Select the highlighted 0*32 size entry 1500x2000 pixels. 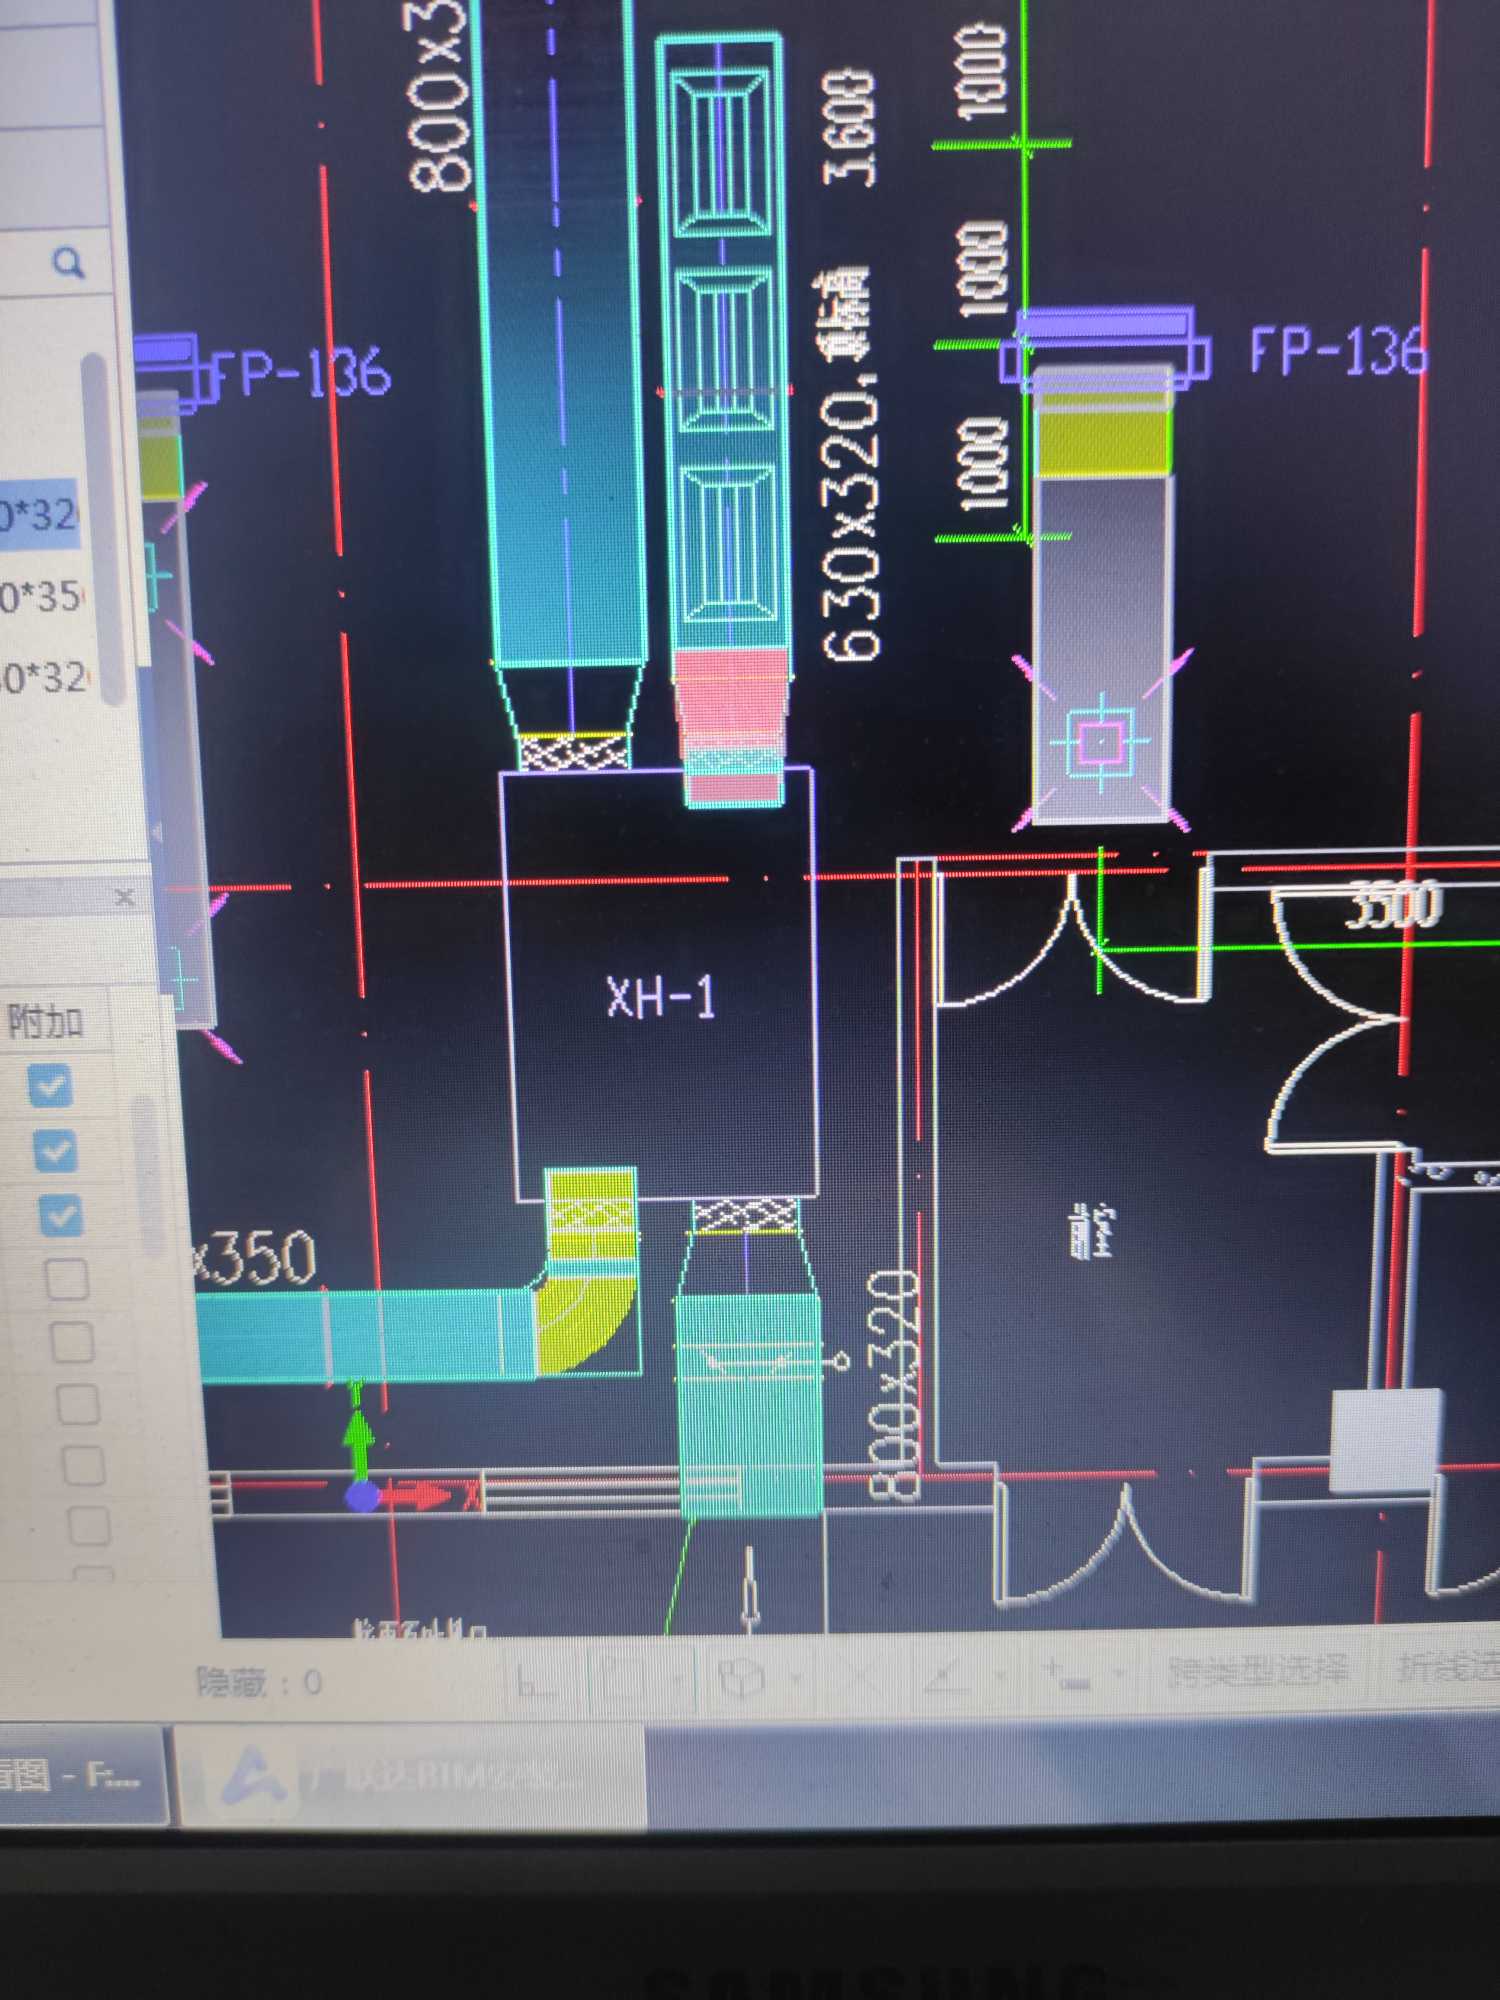[38, 516]
